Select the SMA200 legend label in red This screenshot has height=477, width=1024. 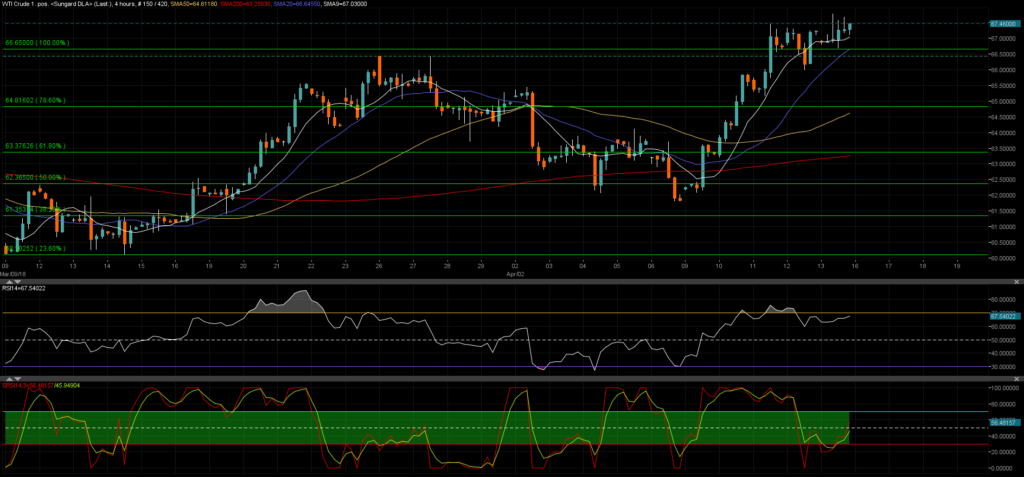point(244,4)
